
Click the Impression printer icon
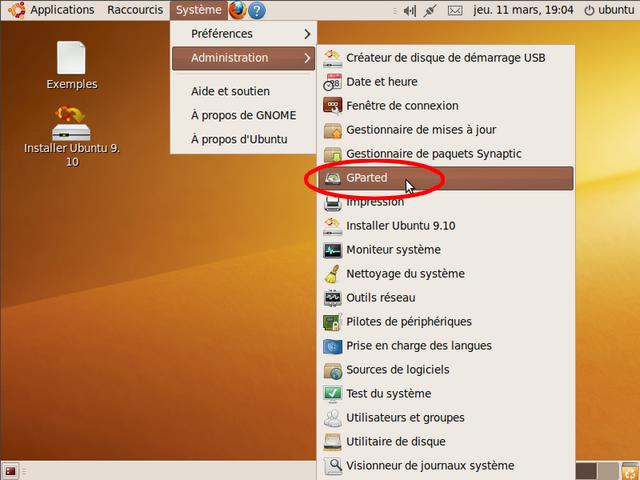point(333,202)
